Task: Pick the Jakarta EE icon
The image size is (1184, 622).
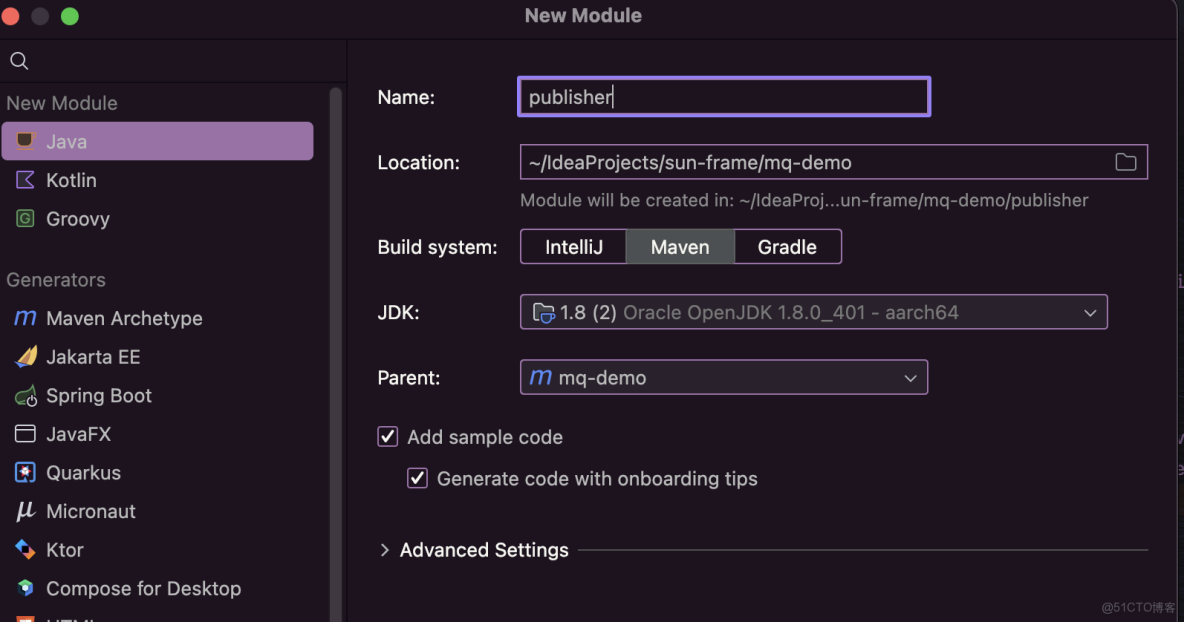Action: tap(26, 357)
